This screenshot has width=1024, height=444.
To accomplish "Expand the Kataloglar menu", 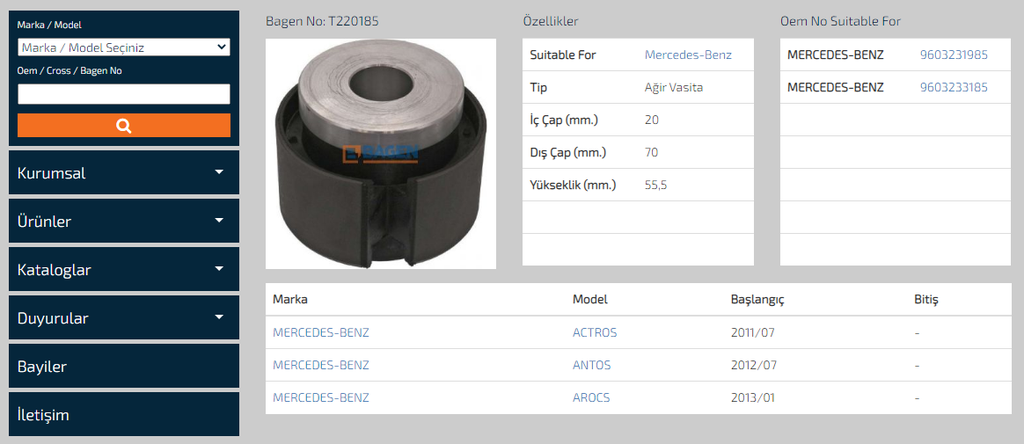I will click(x=123, y=269).
